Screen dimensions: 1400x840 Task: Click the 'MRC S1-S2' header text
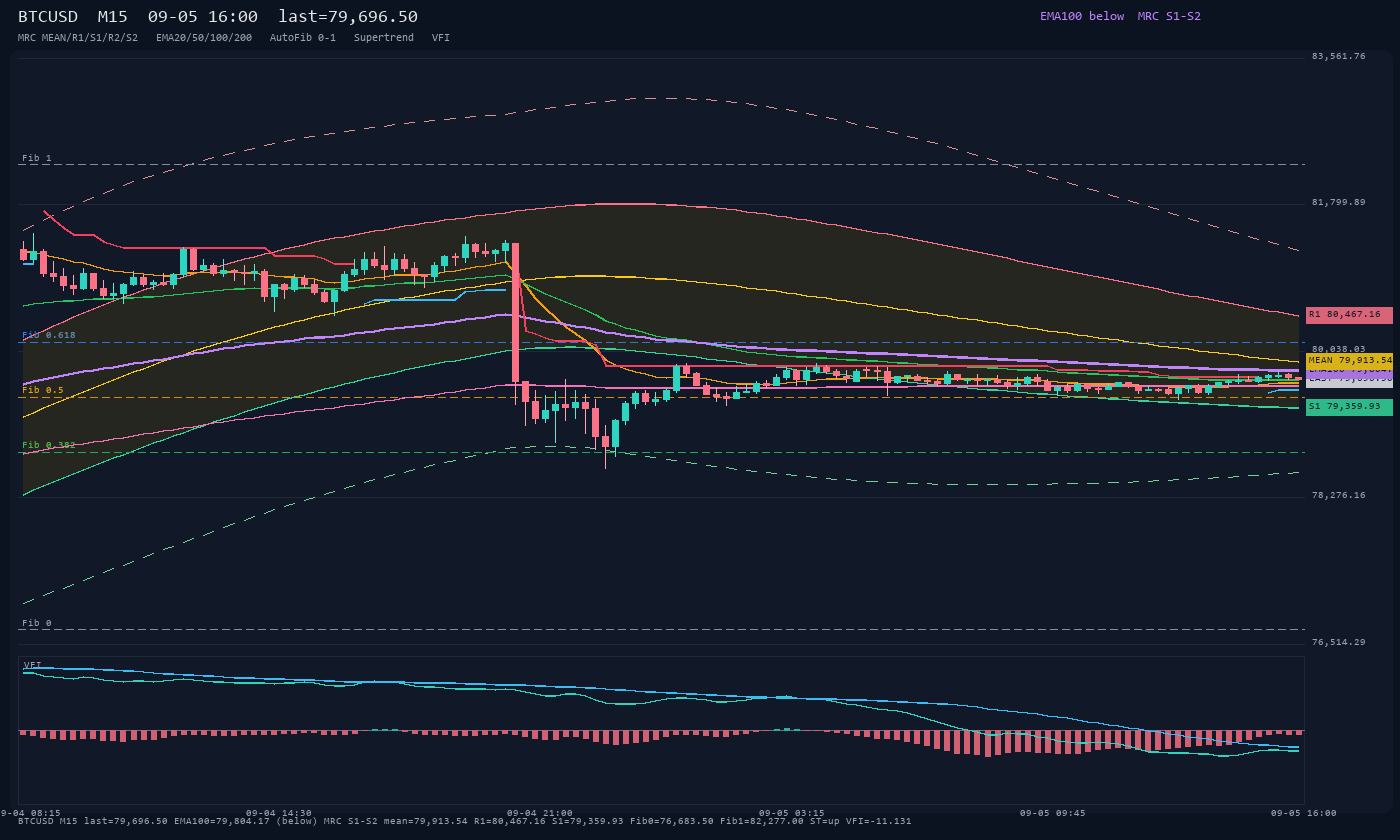[1169, 16]
